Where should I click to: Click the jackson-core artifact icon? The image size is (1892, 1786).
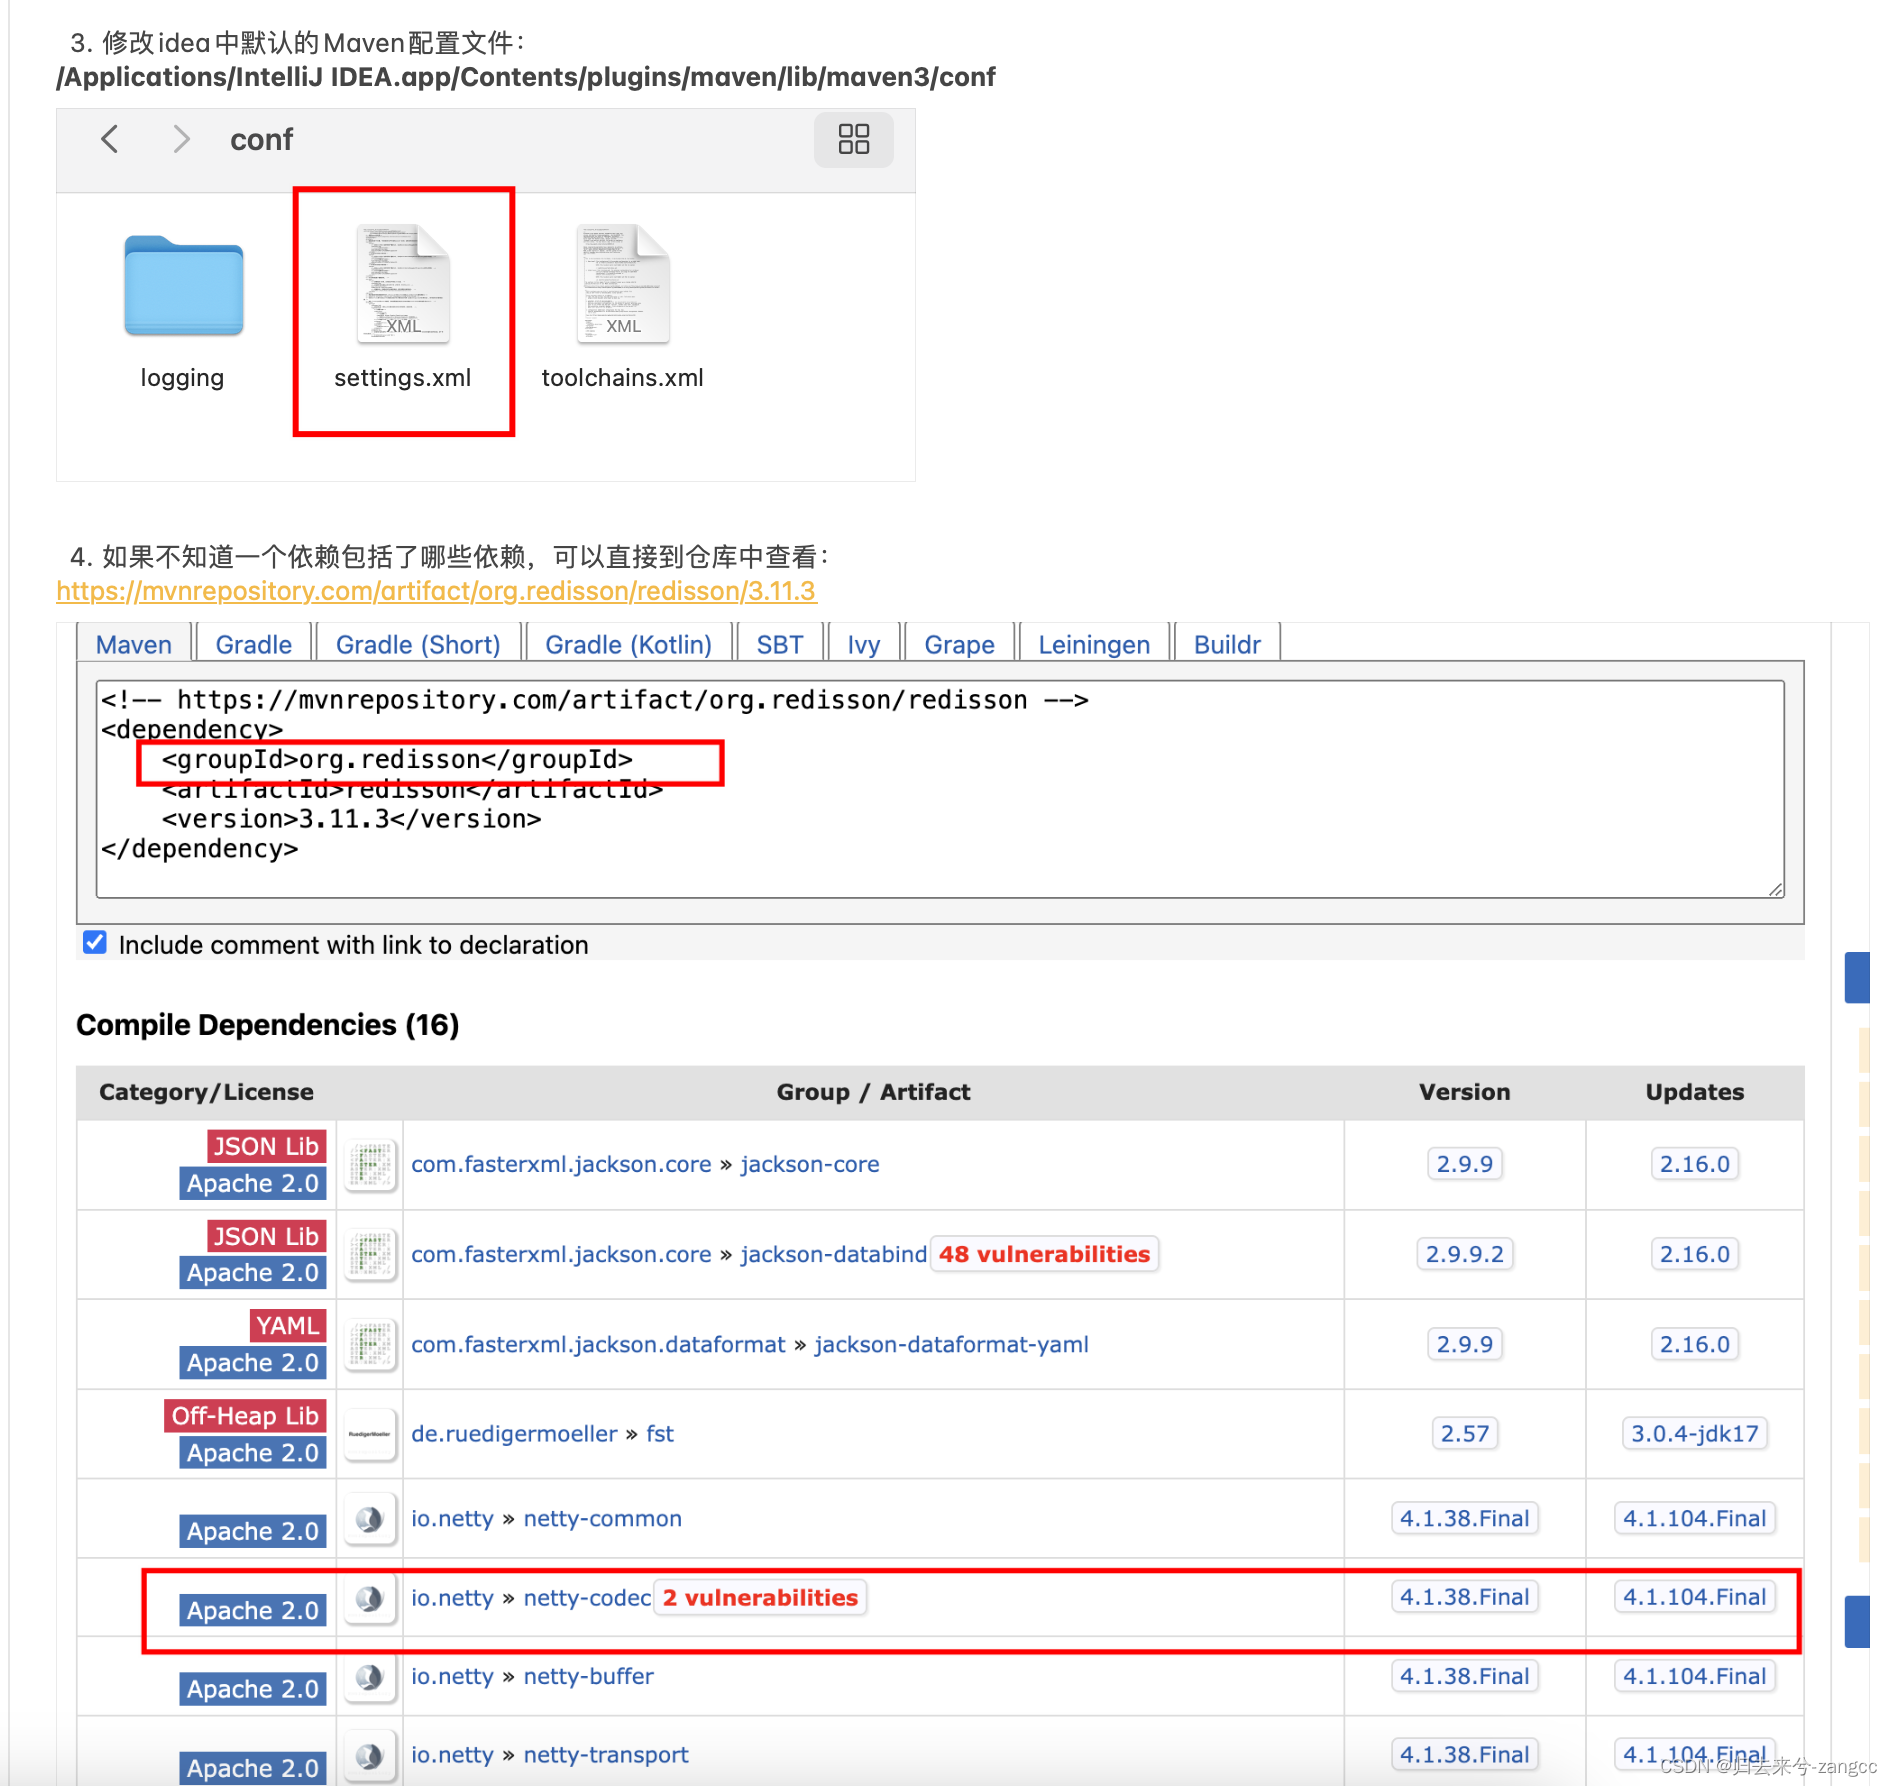371,1165
